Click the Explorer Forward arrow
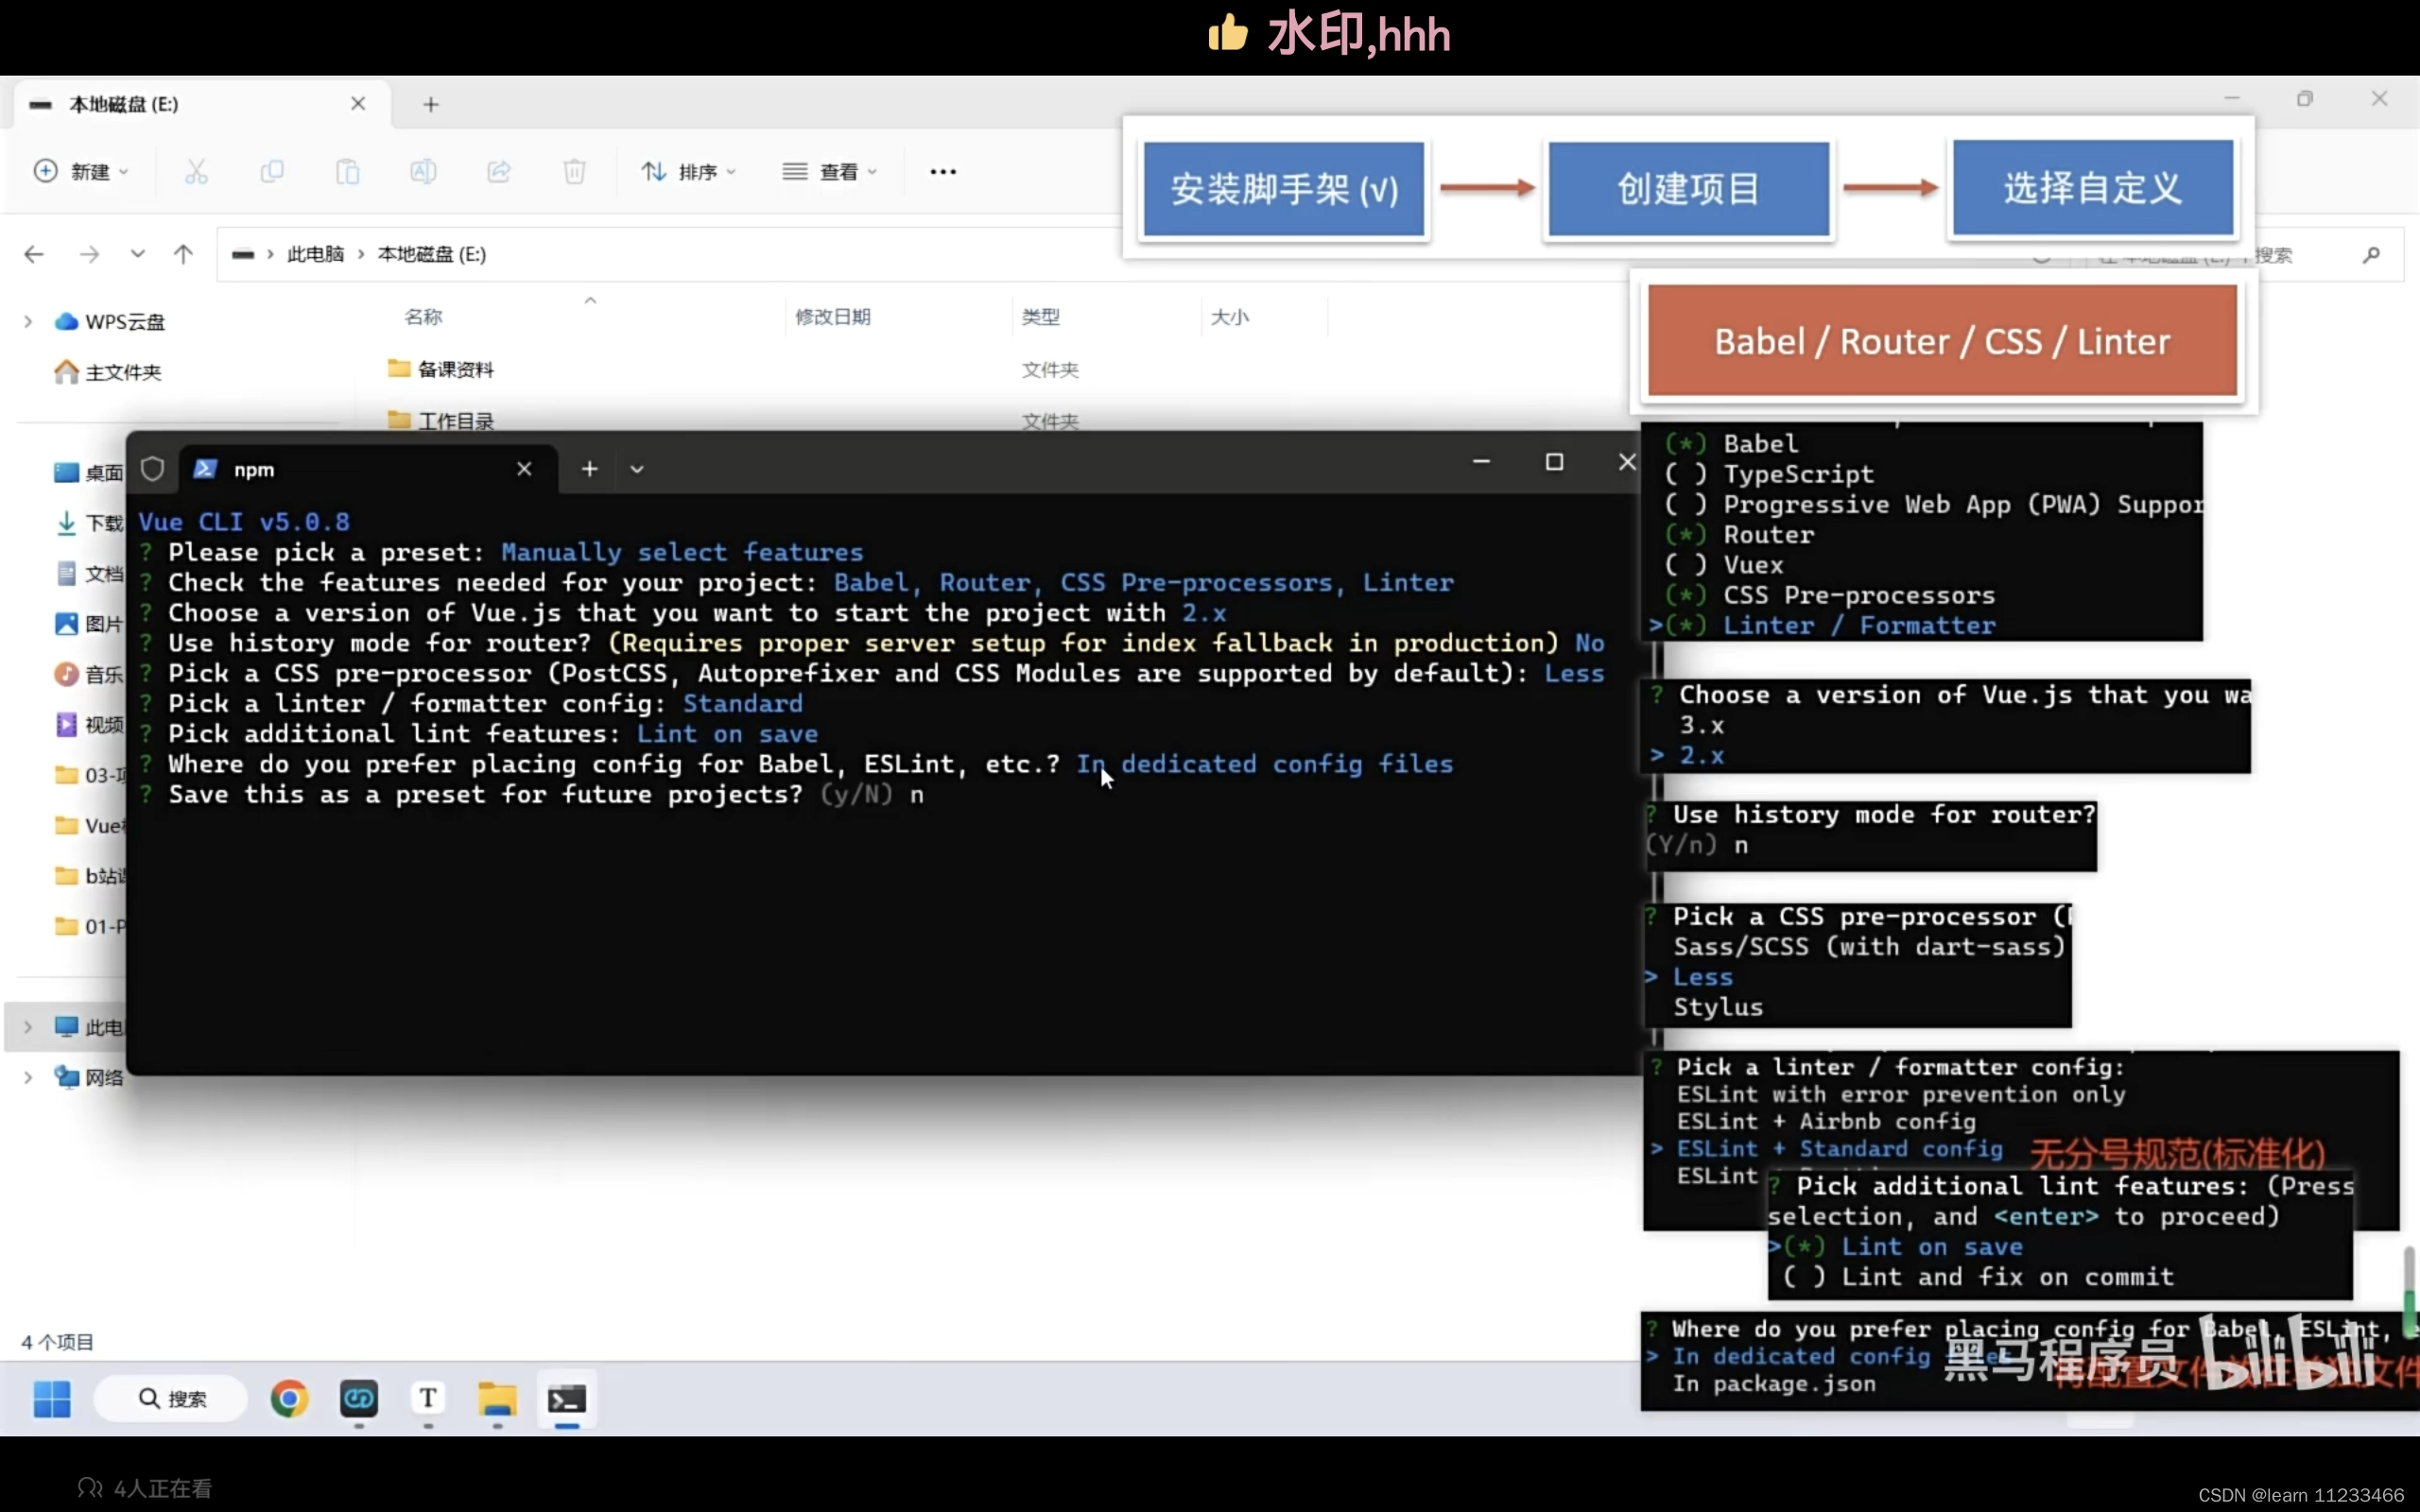 click(90, 254)
